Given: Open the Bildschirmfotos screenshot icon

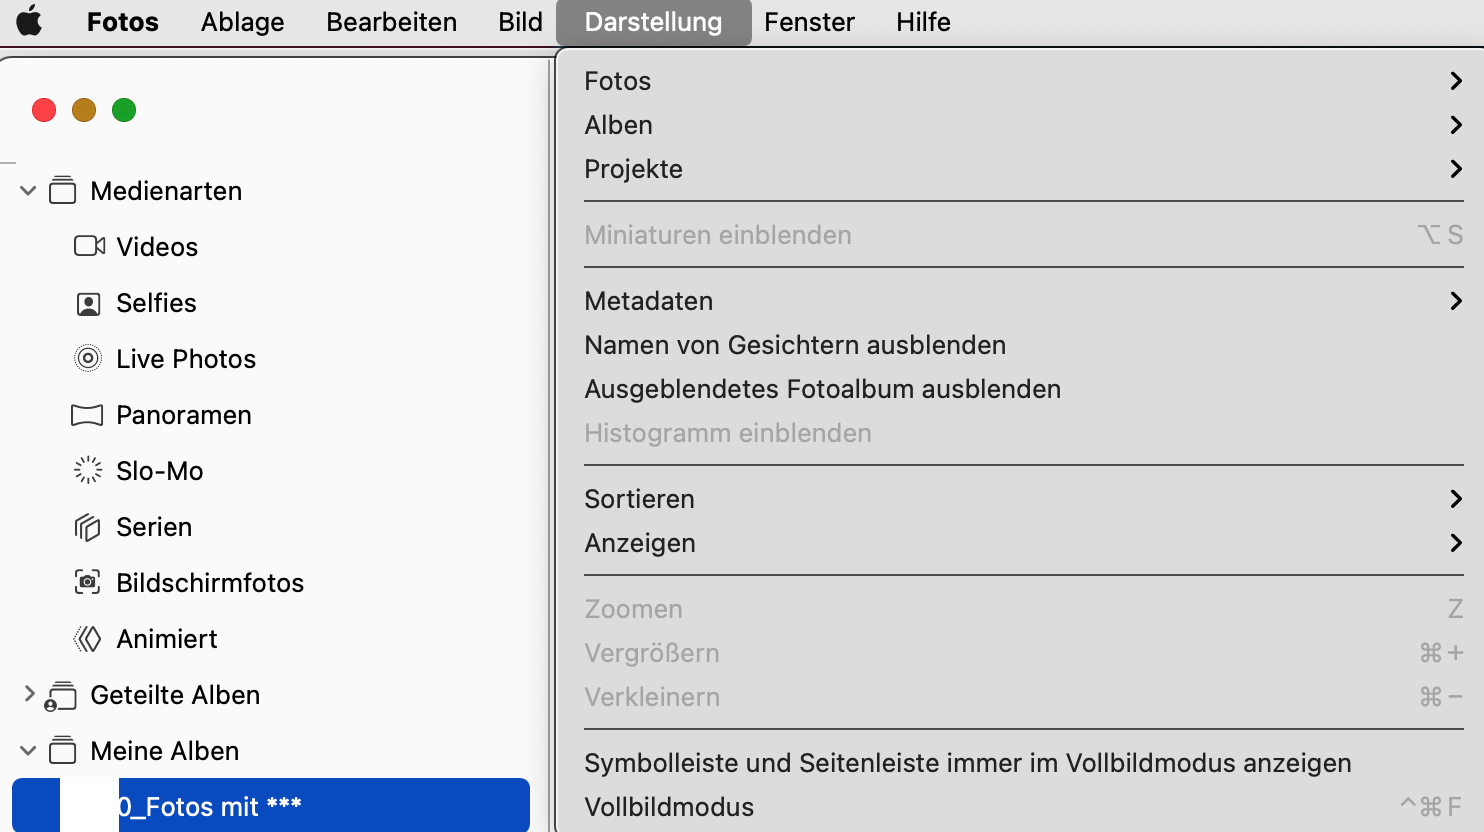Looking at the screenshot, I should point(89,582).
